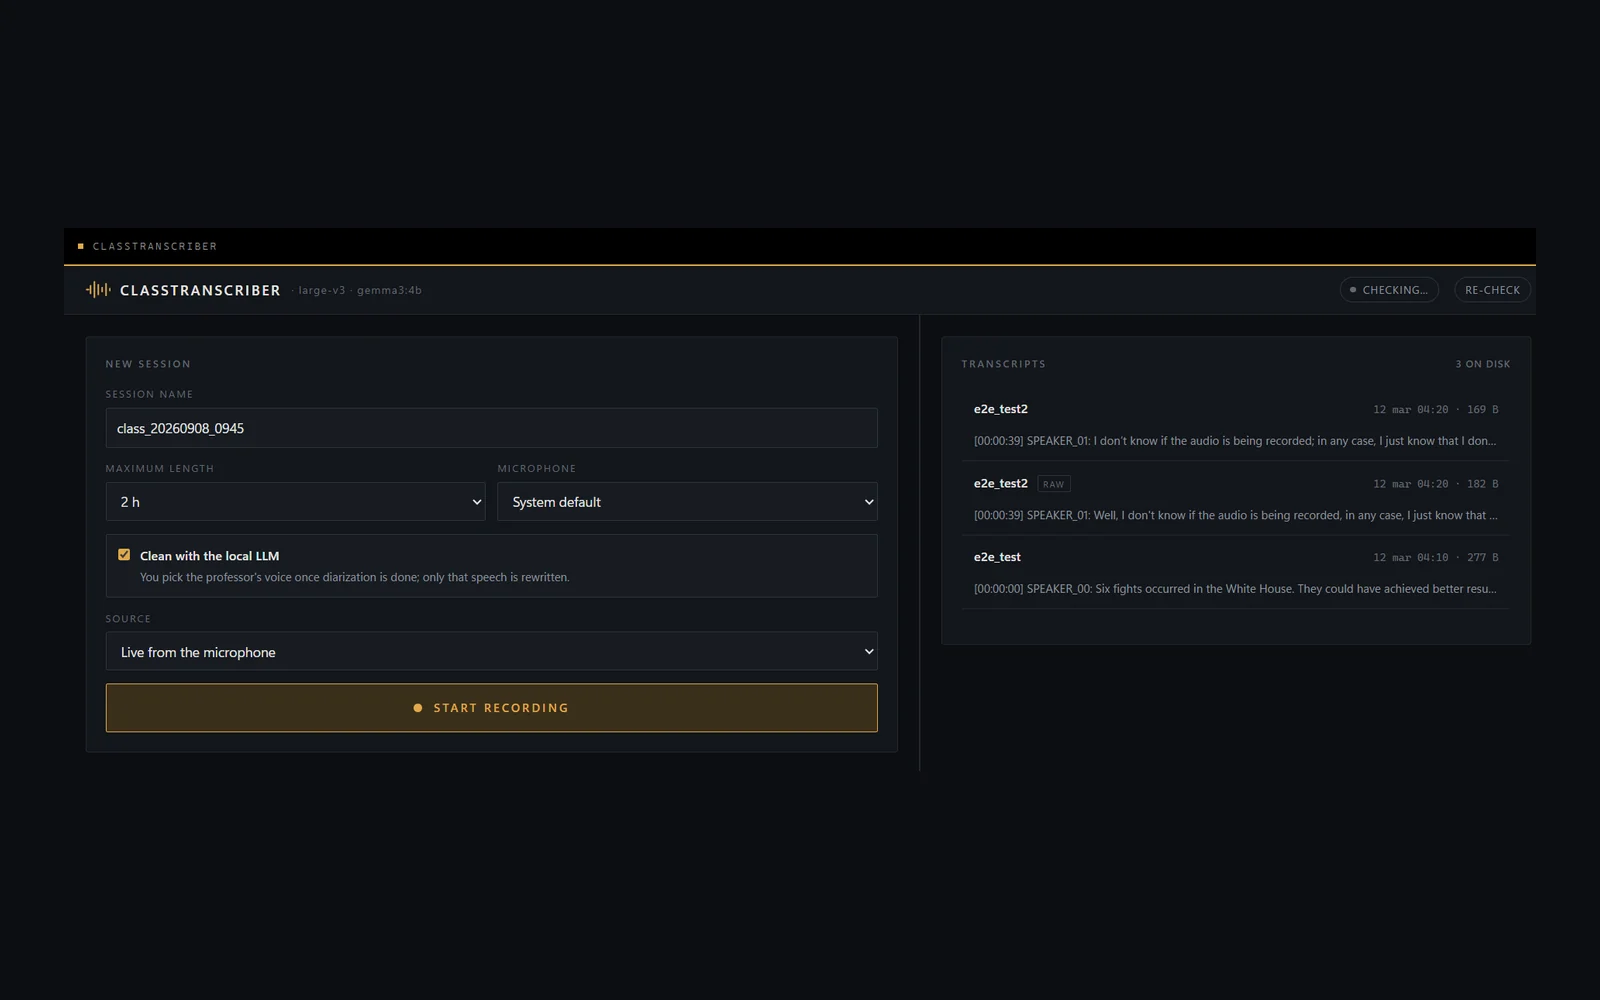The width and height of the screenshot is (1600, 1000).
Task: Click the Checking status pill
Action: coord(1389,290)
